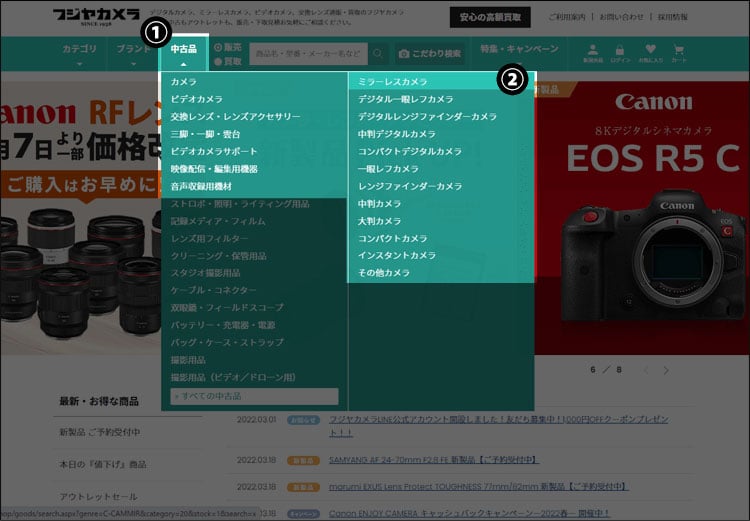Image resolution: width=750 pixels, height=521 pixels.
Task: Open SAMYANG AF 24-70mm news link
Action: pyautogui.click(x=434, y=460)
